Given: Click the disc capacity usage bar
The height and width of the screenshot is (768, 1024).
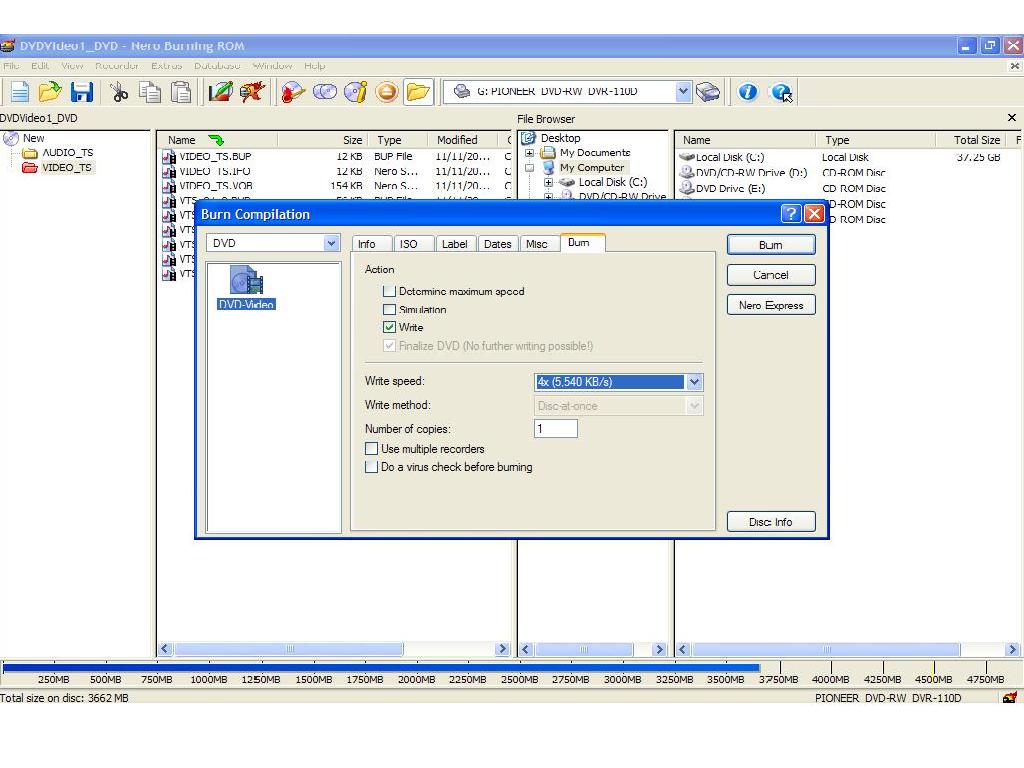Looking at the screenshot, I should pyautogui.click(x=381, y=667).
